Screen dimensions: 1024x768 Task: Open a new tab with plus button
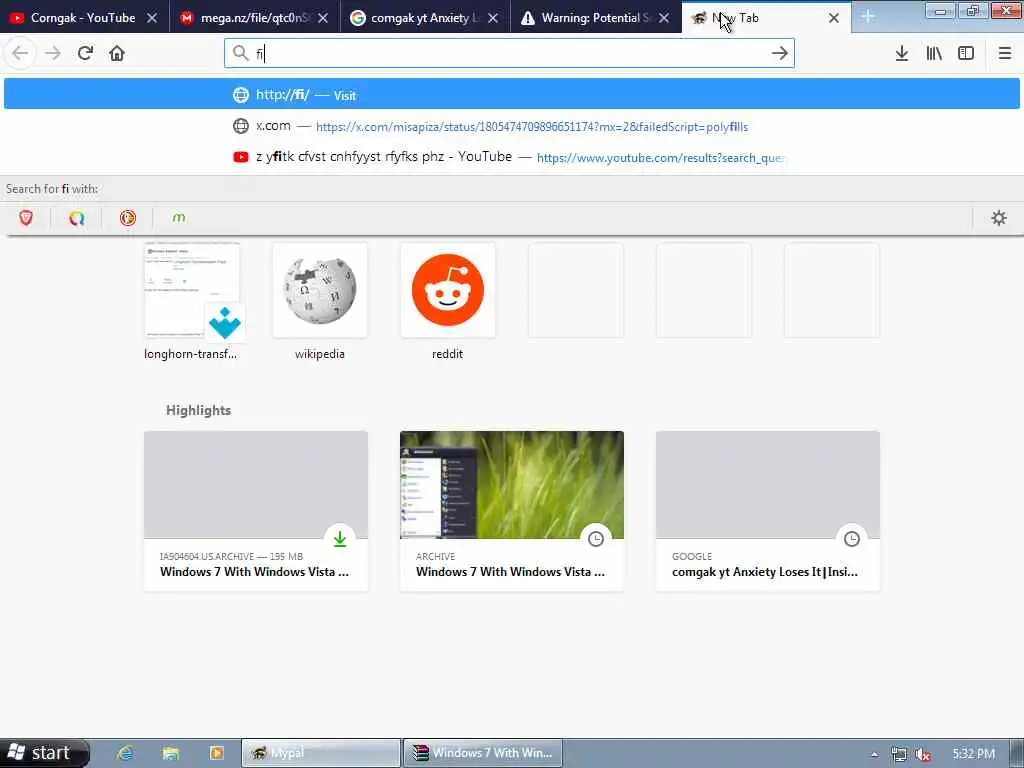pos(867,16)
